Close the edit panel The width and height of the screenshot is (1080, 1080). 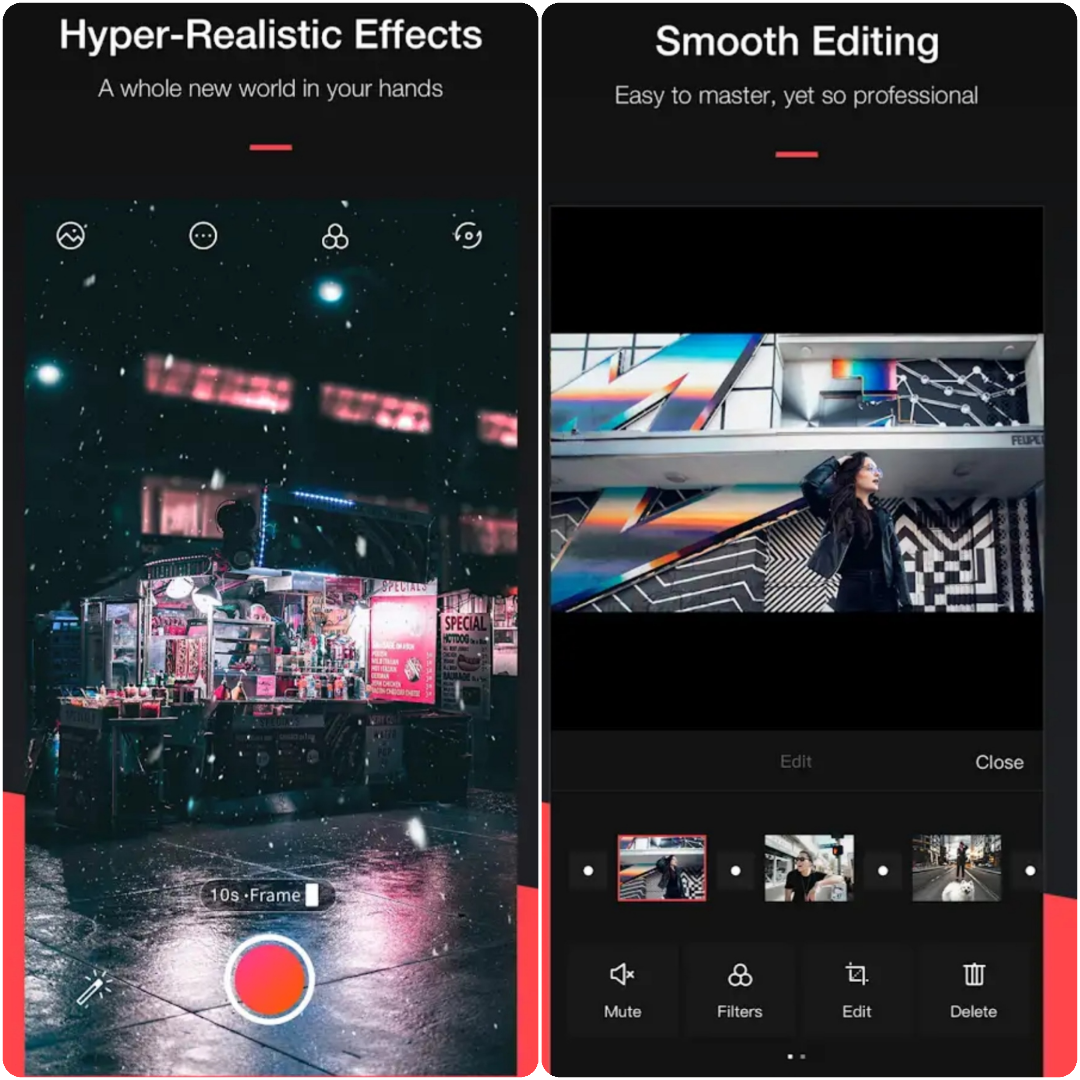pyautogui.click(x=998, y=762)
